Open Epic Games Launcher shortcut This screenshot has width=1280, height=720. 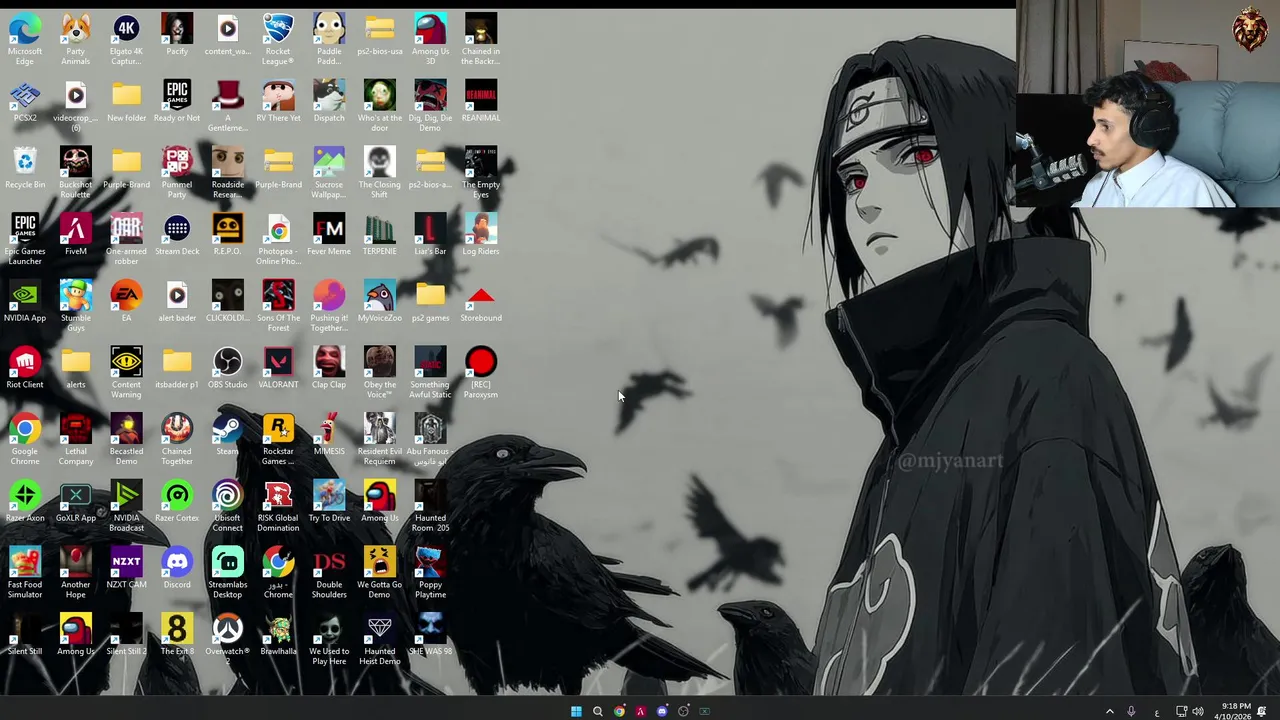[x=25, y=239]
